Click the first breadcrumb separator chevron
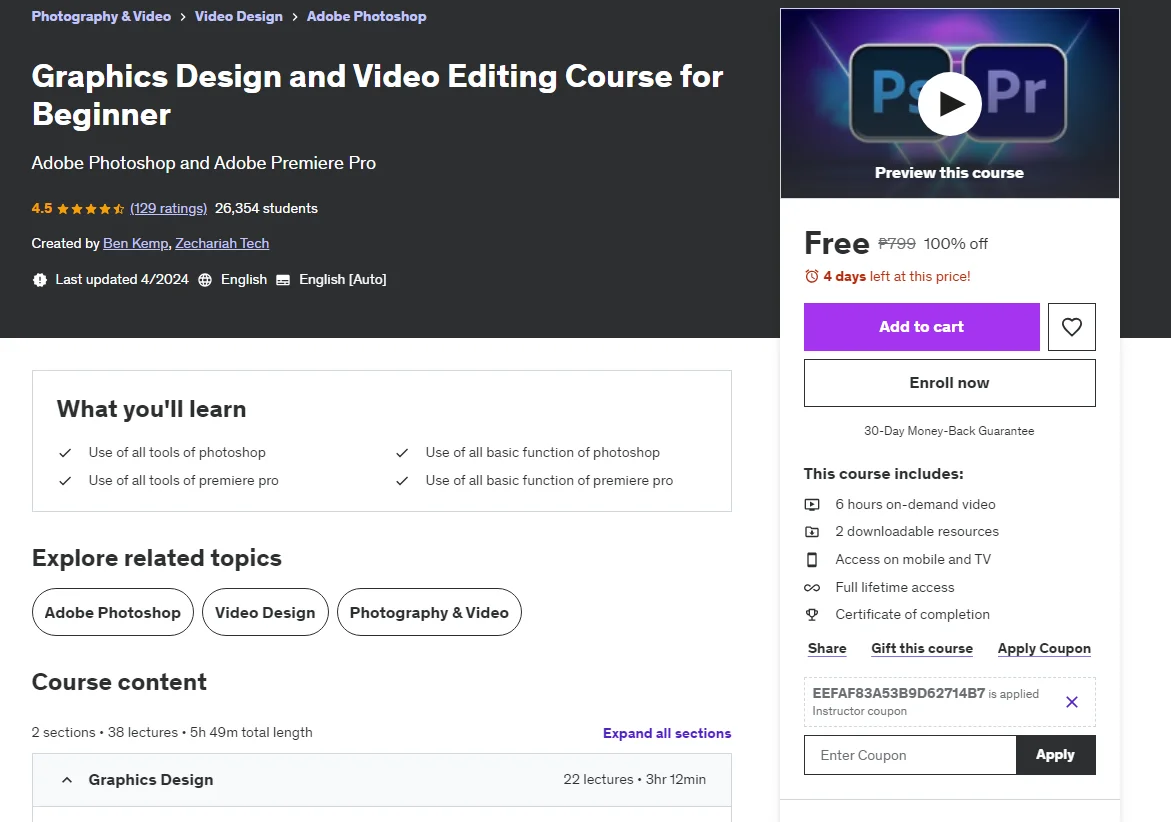Screen dimensions: 1171x822 click(183, 16)
